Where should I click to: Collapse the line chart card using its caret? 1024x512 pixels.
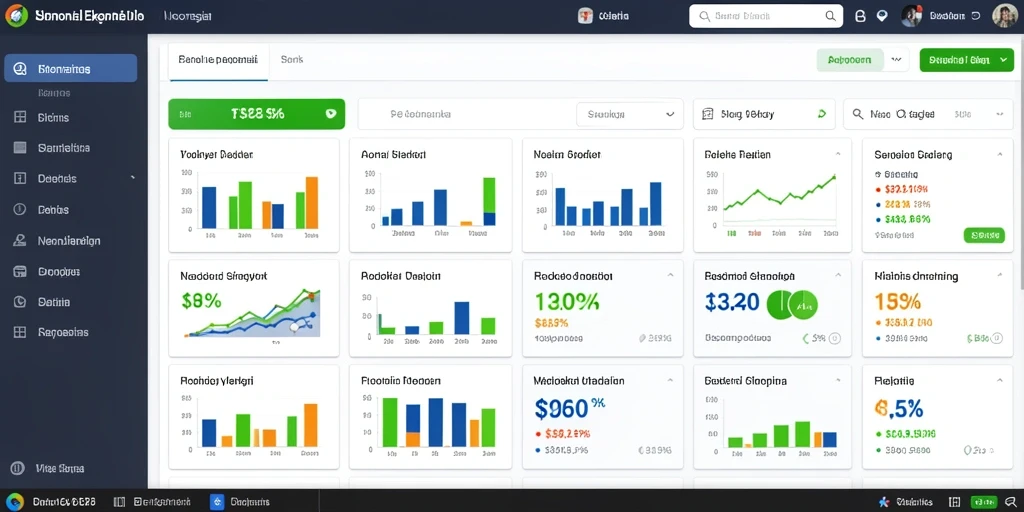tap(838, 154)
